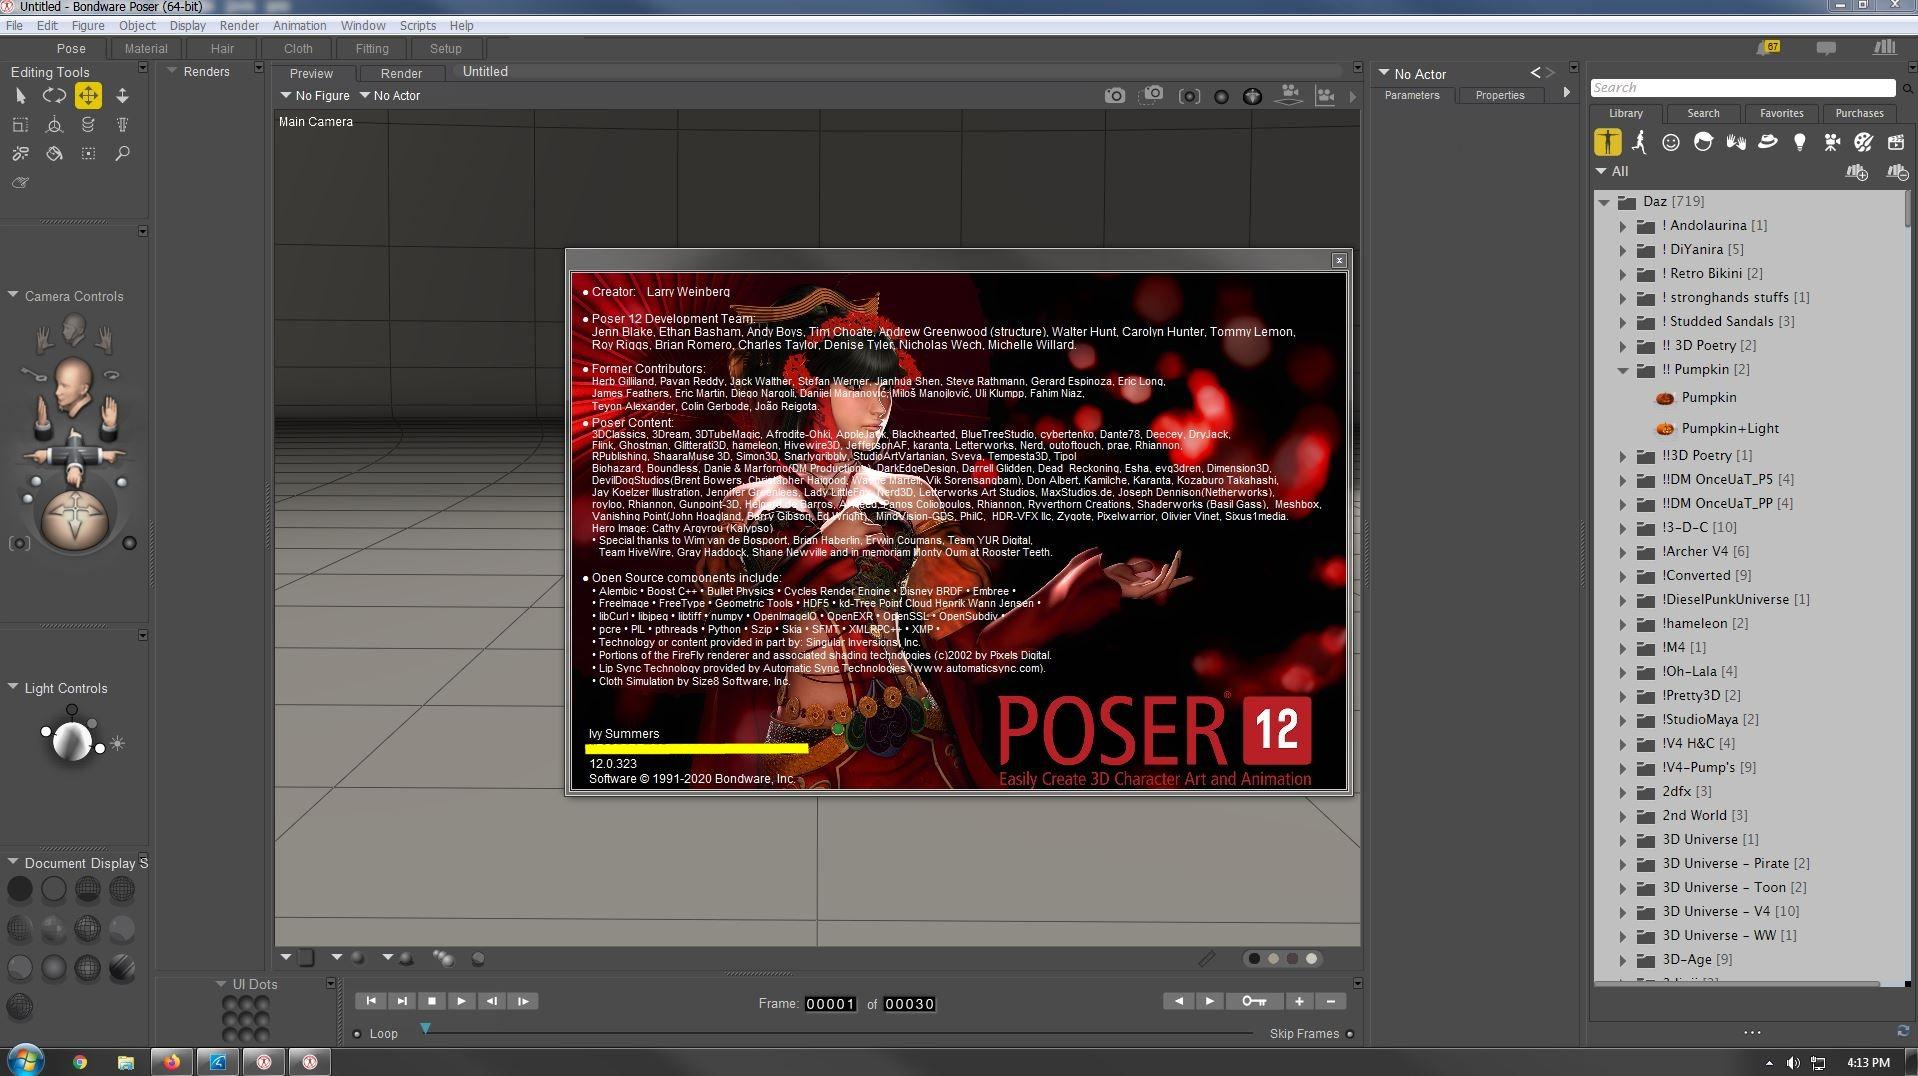Viewport: 1918px width, 1076px height.
Task: Open Firefox from the taskbar
Action: point(171,1062)
